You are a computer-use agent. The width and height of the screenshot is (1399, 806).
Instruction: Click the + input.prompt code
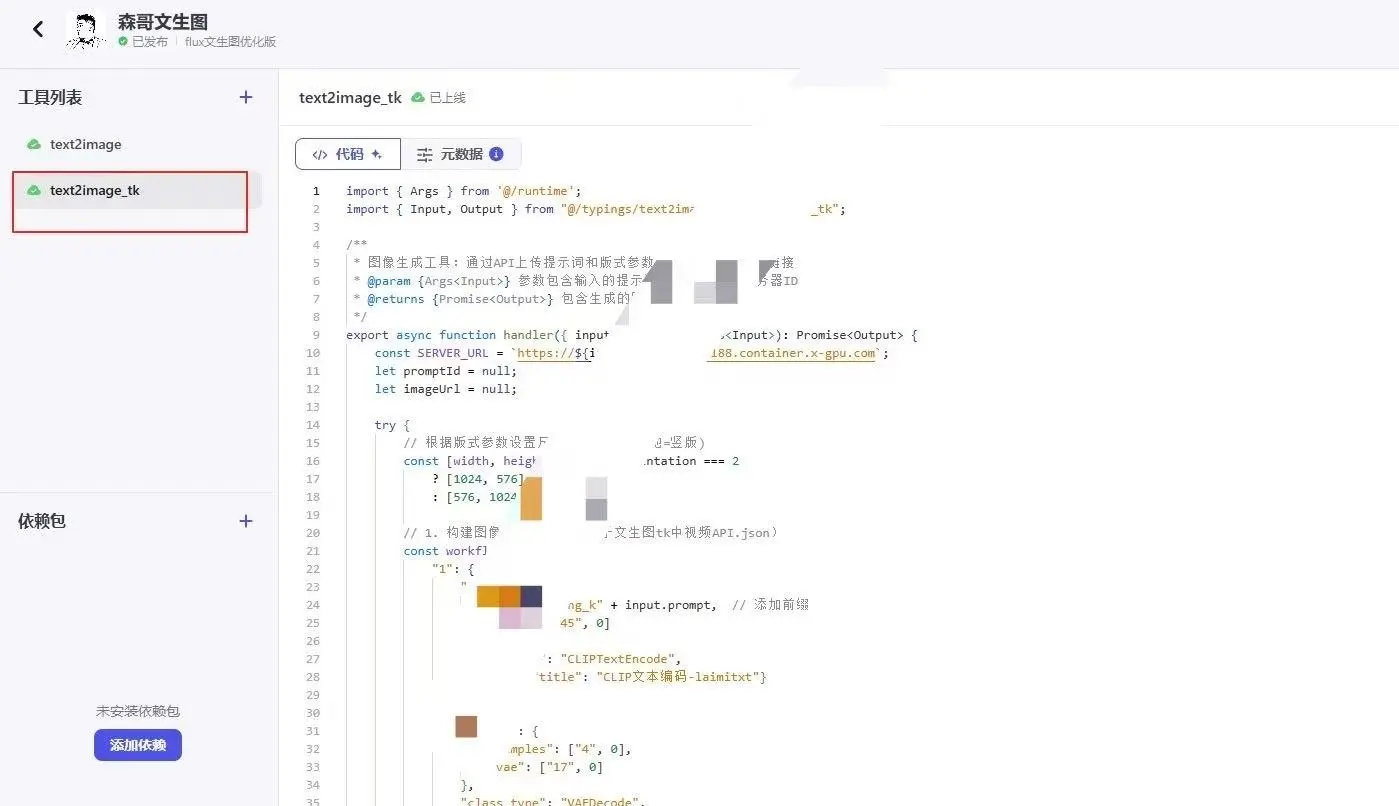662,605
